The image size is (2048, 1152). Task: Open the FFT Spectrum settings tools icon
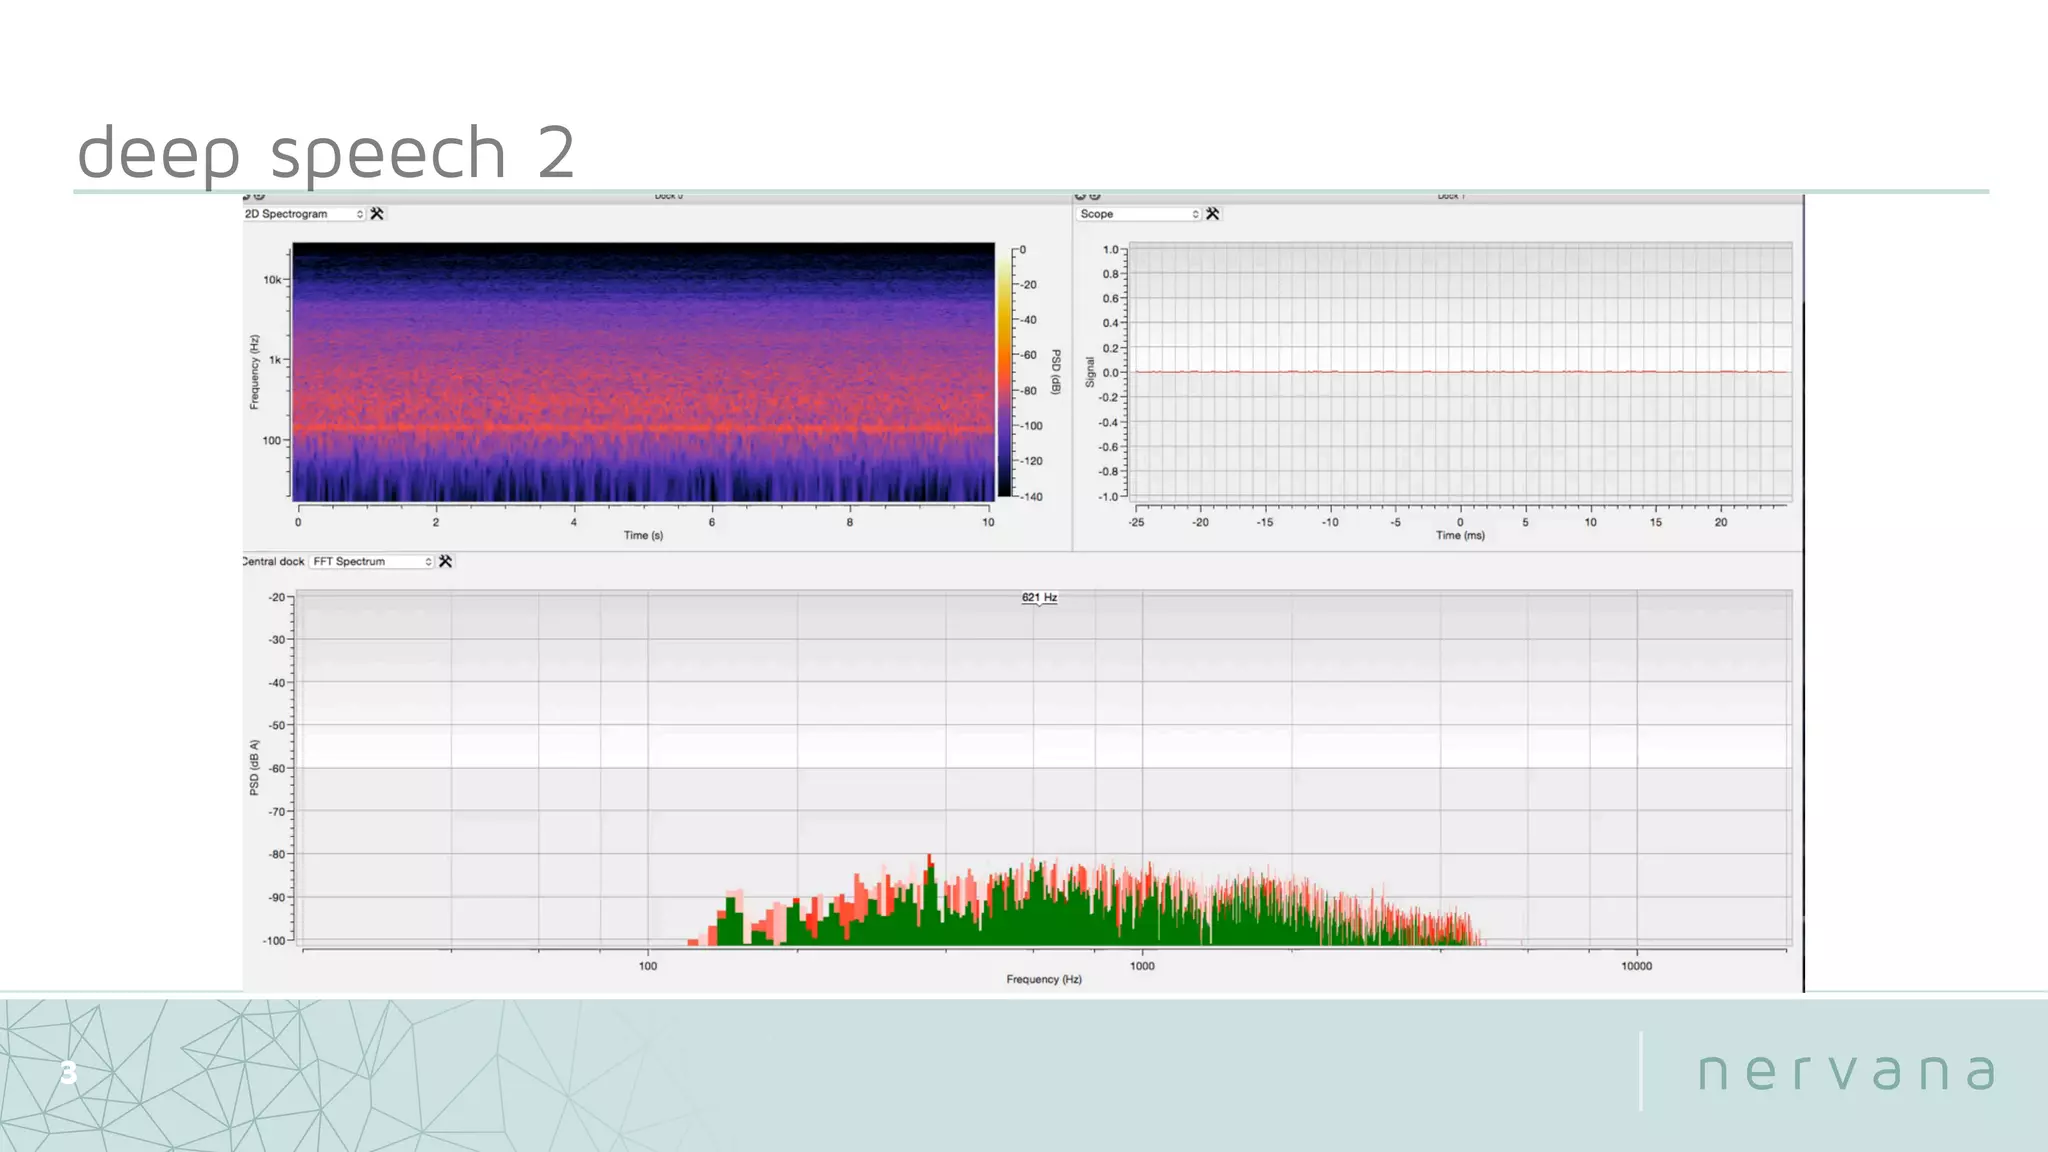point(446,562)
